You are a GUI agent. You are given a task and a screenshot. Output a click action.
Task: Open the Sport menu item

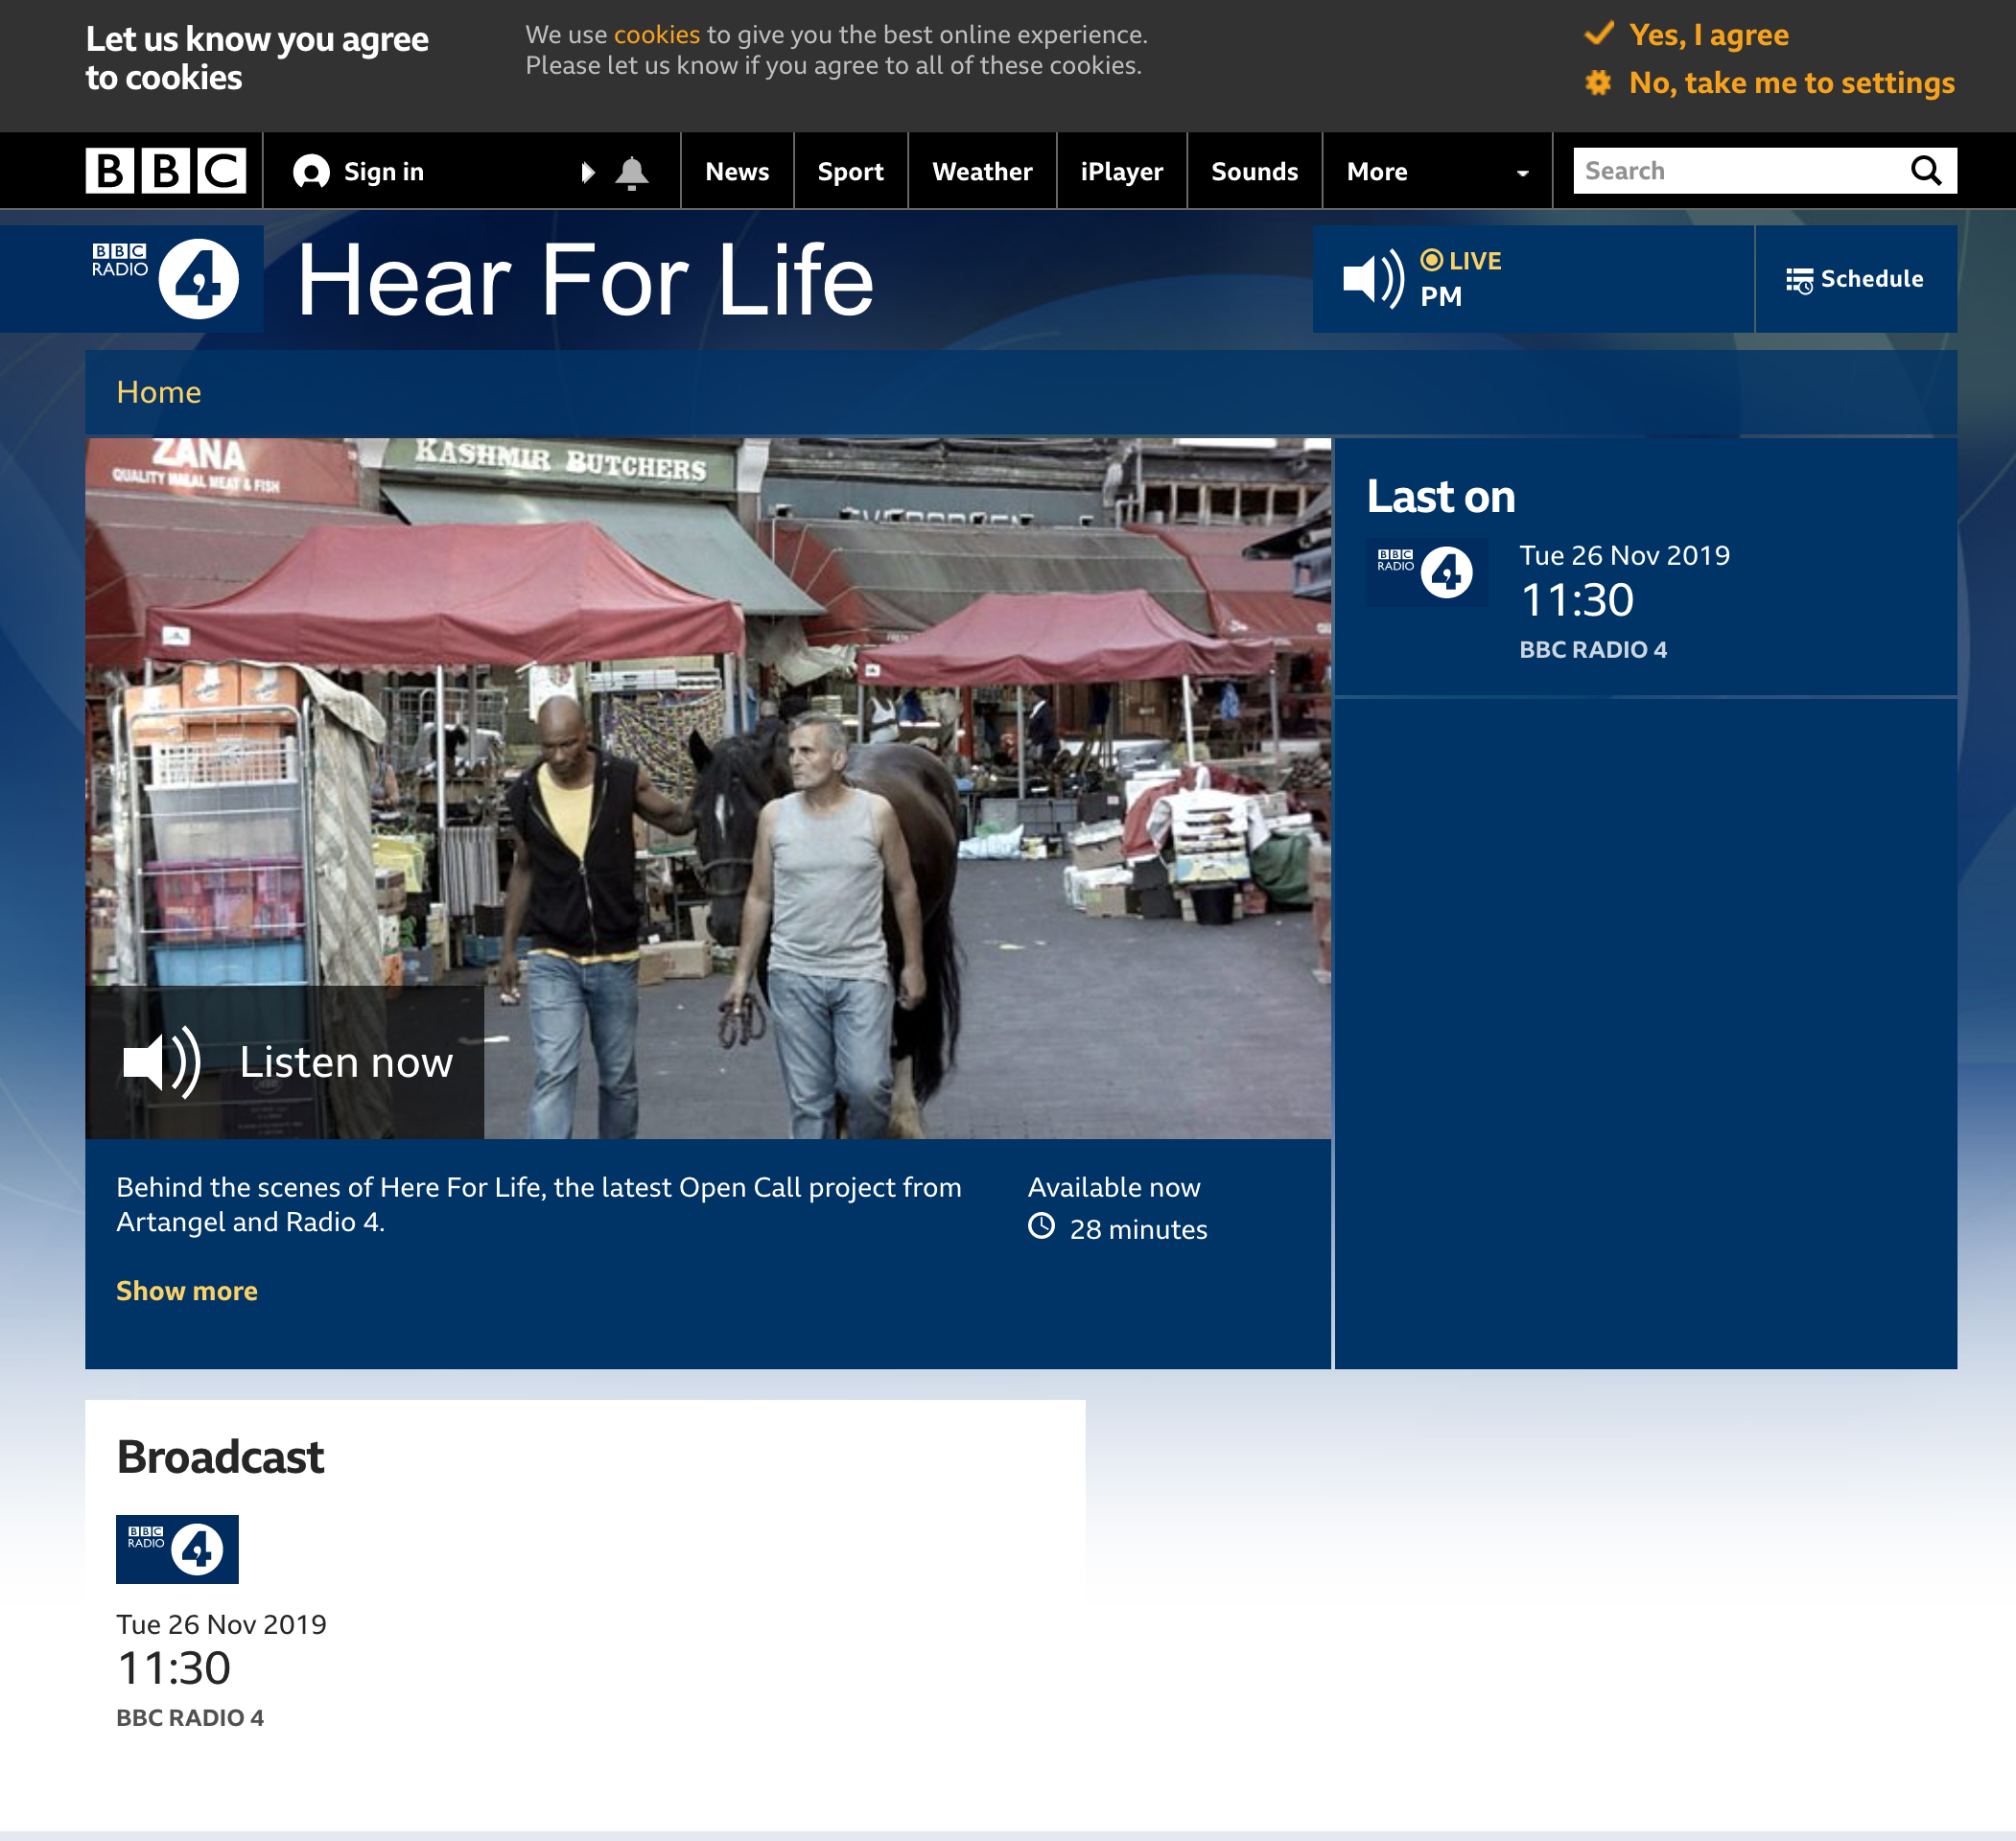(850, 172)
